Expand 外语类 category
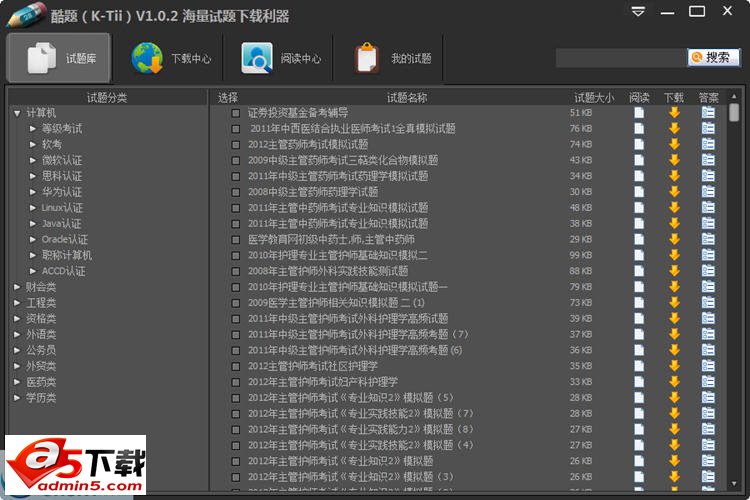 pos(17,334)
